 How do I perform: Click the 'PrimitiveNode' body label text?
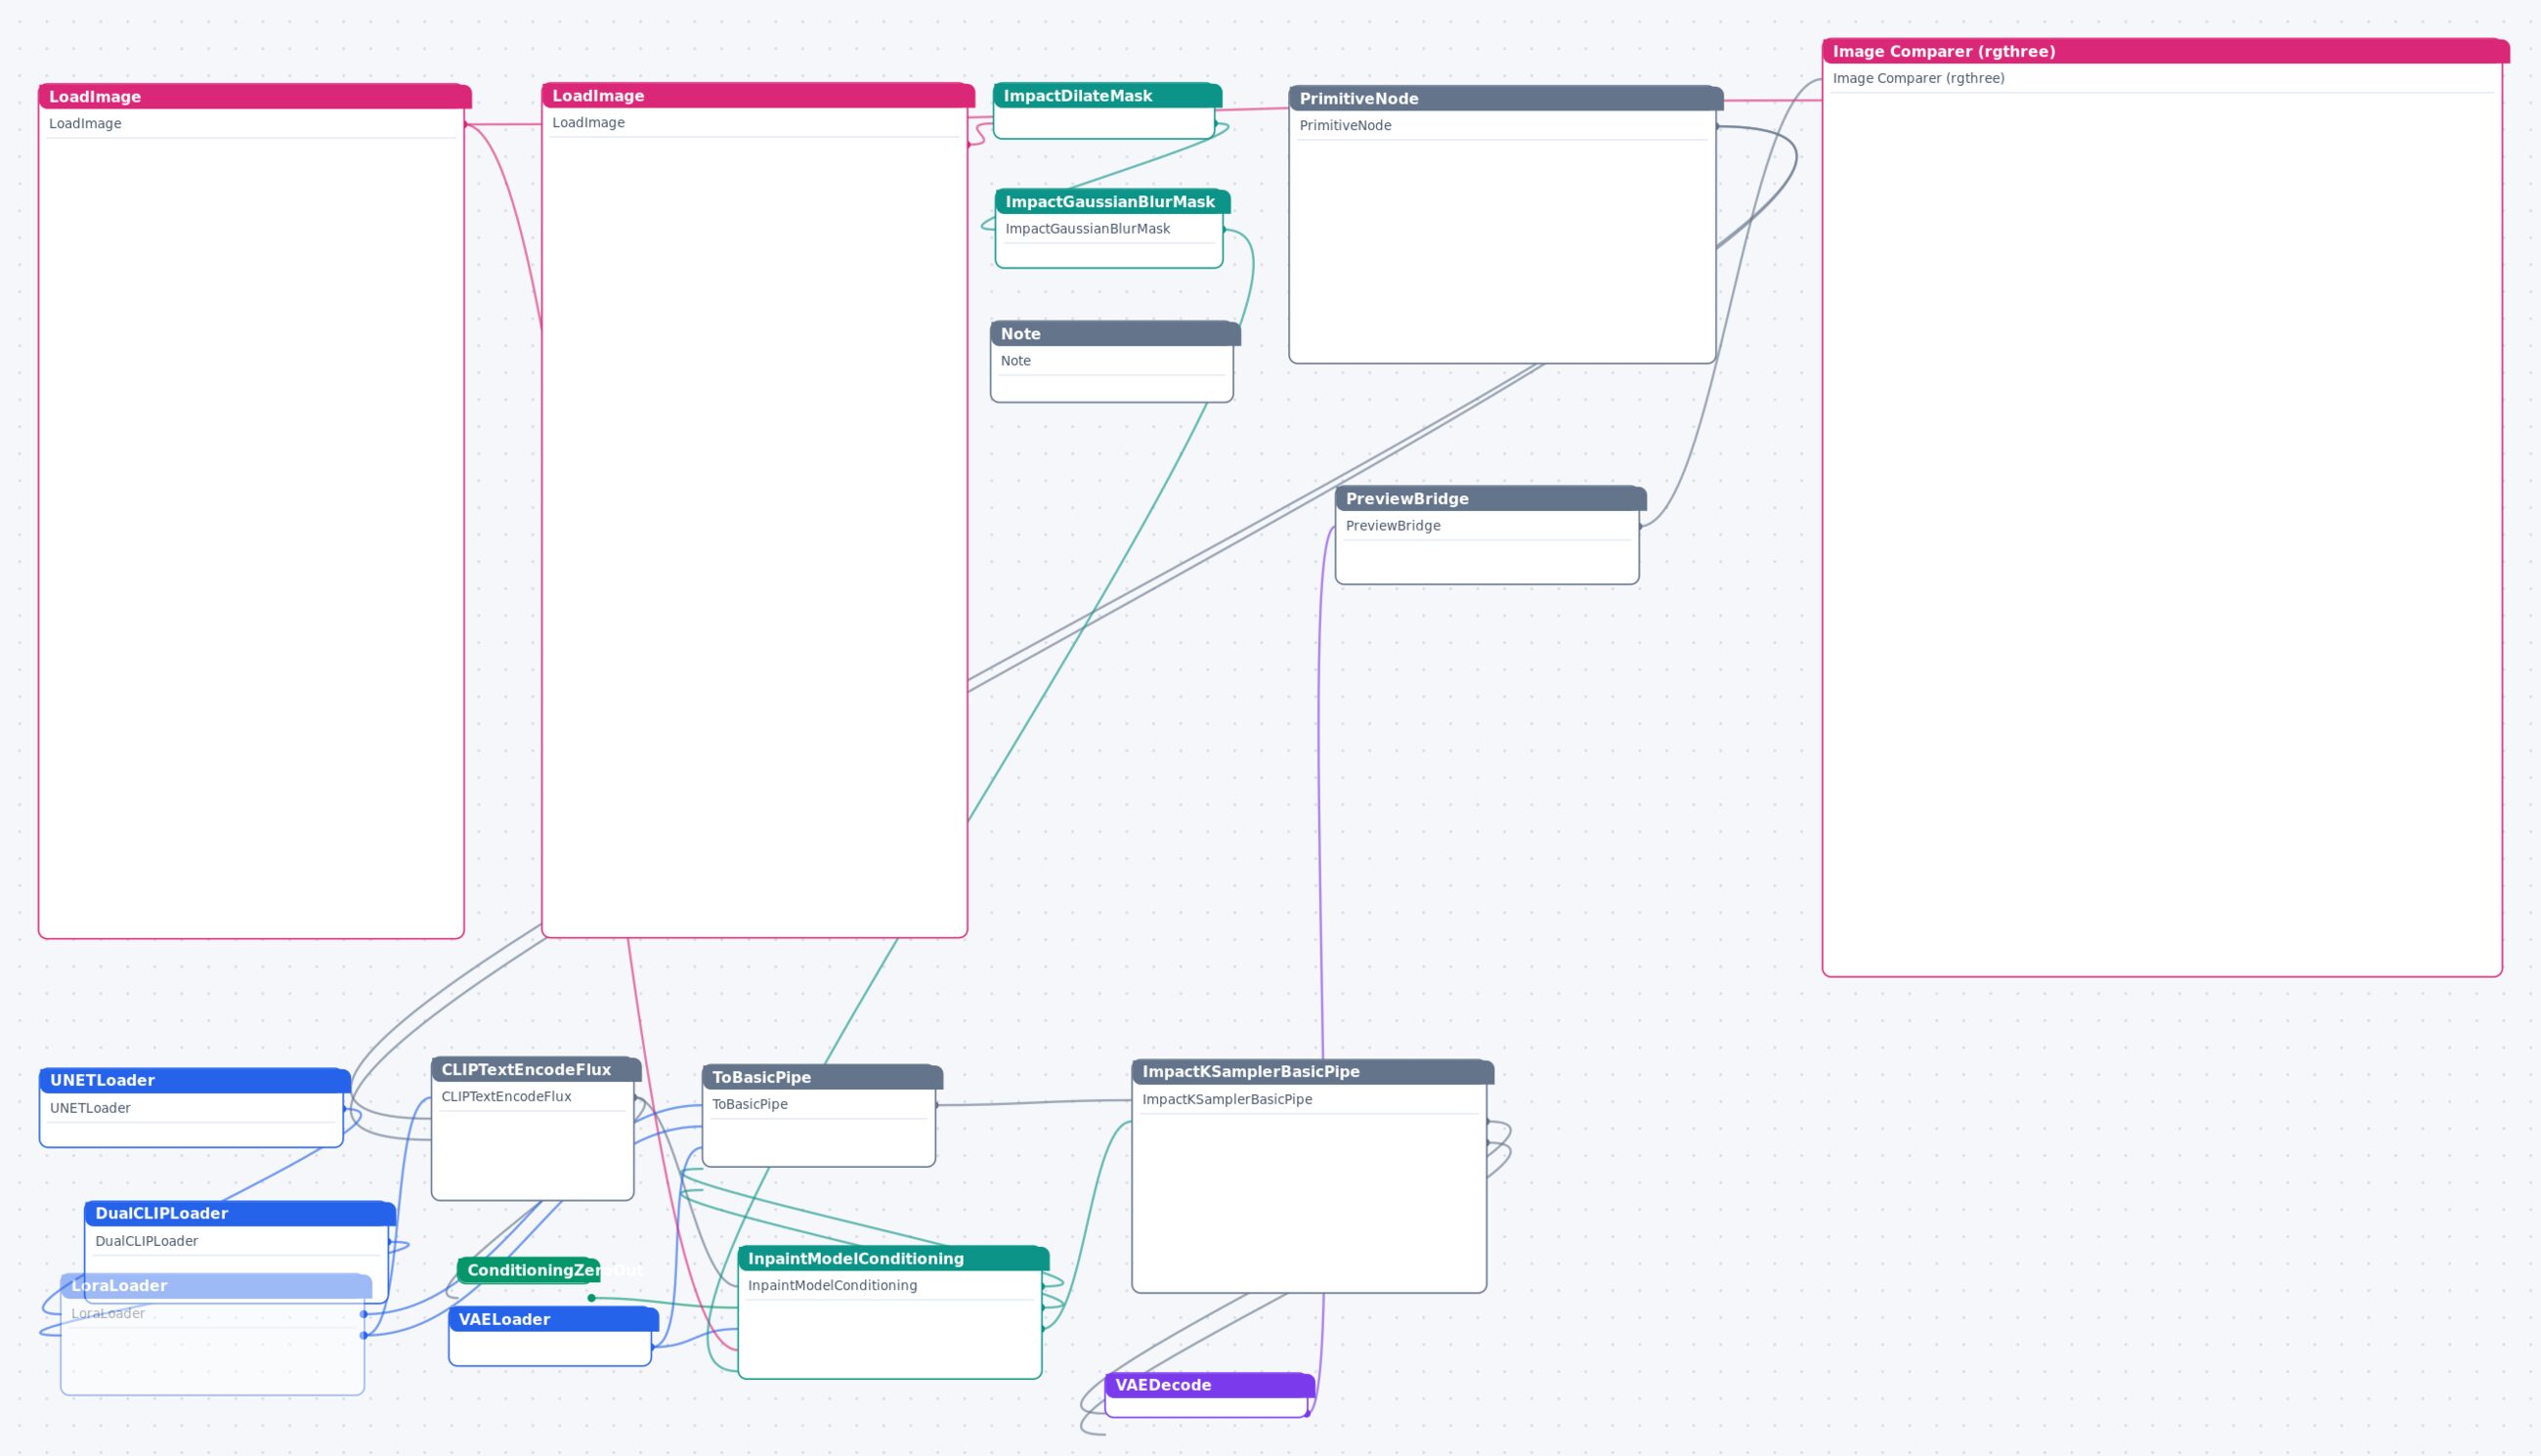click(x=1345, y=125)
